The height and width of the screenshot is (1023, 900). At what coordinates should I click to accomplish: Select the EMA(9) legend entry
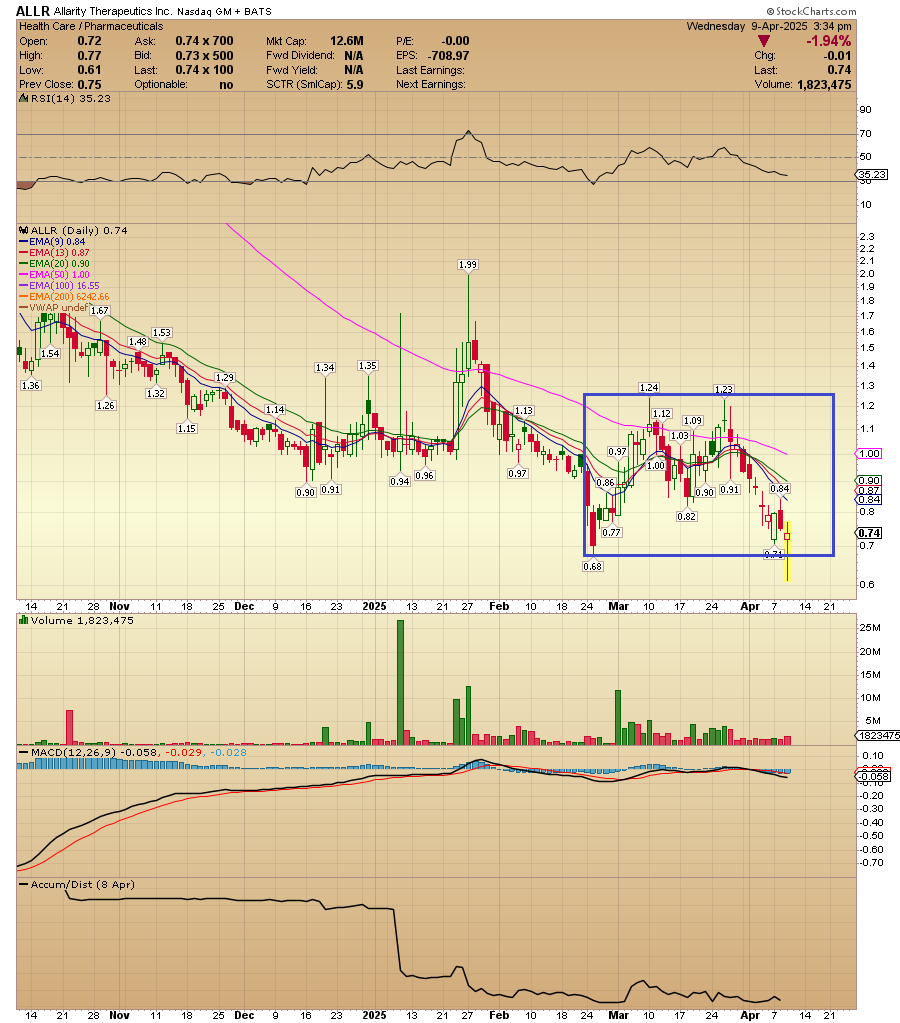[x=52, y=241]
